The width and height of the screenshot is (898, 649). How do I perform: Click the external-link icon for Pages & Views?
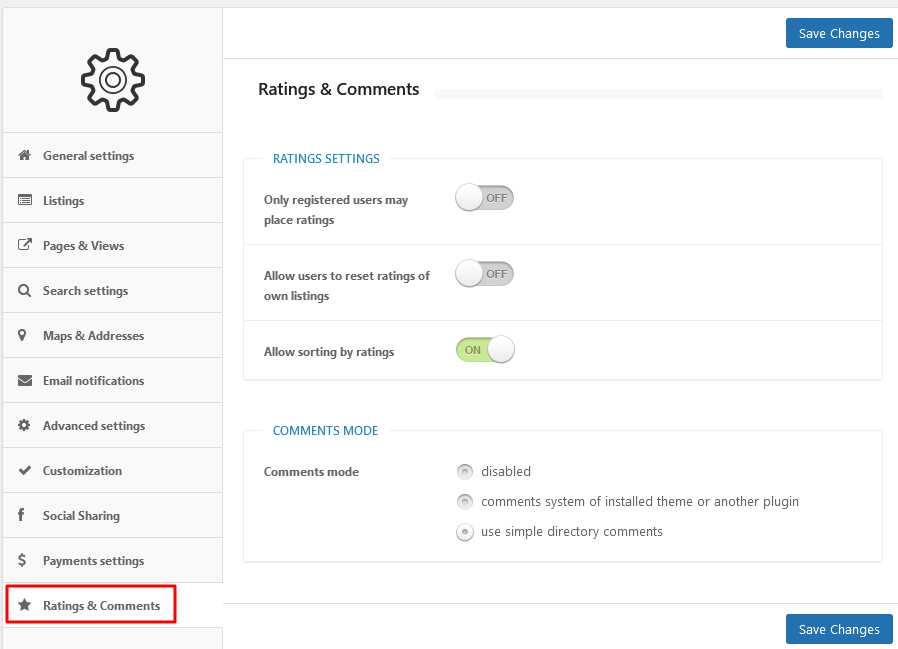pos(25,245)
